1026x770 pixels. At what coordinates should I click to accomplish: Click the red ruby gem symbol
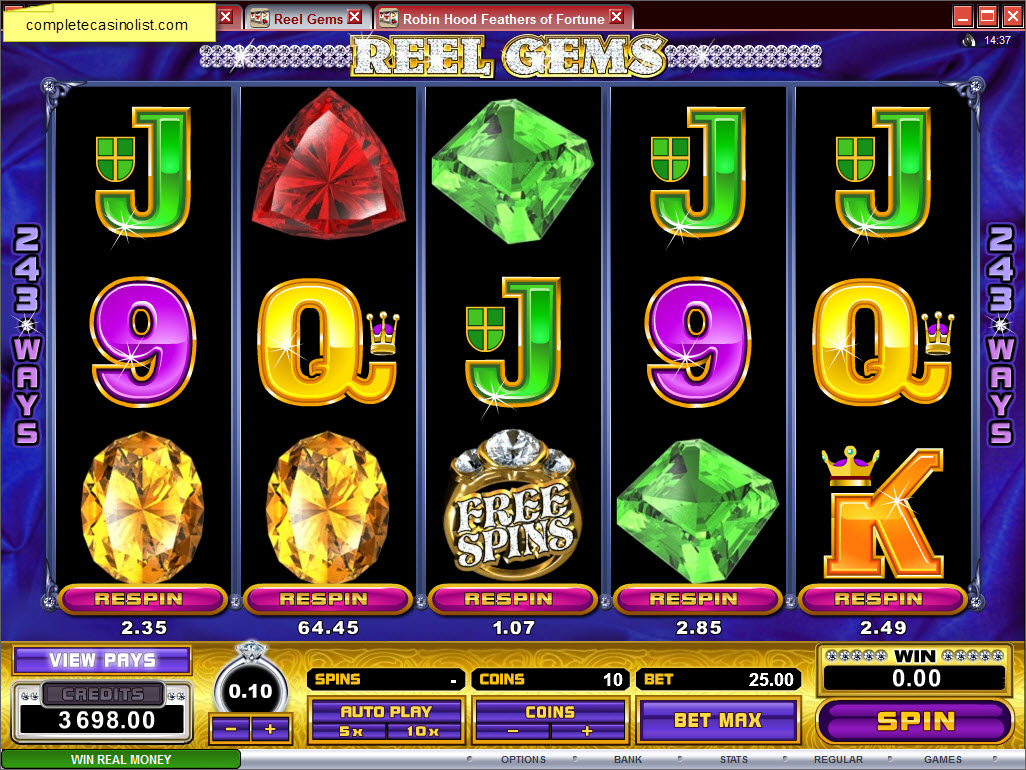pyautogui.click(x=328, y=164)
